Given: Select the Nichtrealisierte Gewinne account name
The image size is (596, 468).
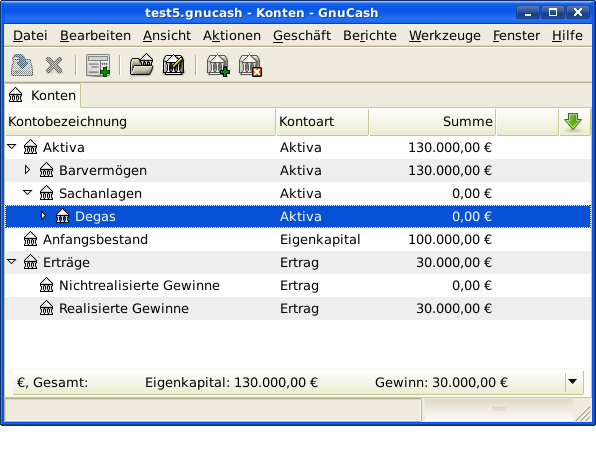Looking at the screenshot, I should (139, 286).
